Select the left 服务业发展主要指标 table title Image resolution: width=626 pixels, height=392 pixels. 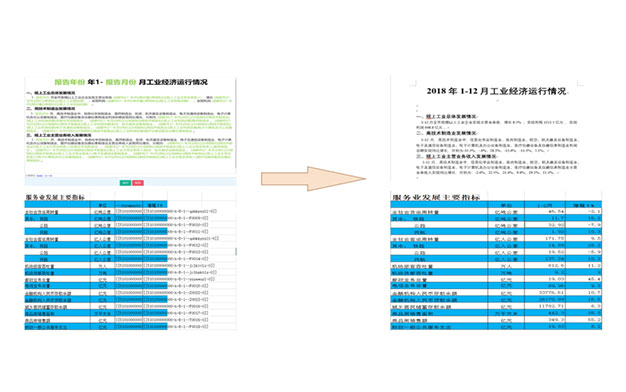pos(55,197)
